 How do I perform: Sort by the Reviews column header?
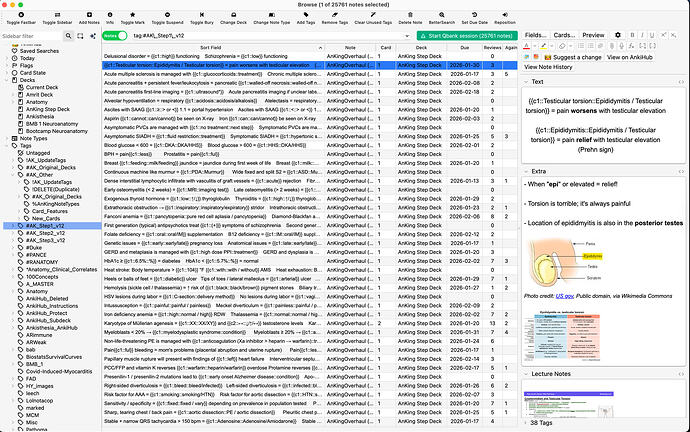(x=492, y=48)
